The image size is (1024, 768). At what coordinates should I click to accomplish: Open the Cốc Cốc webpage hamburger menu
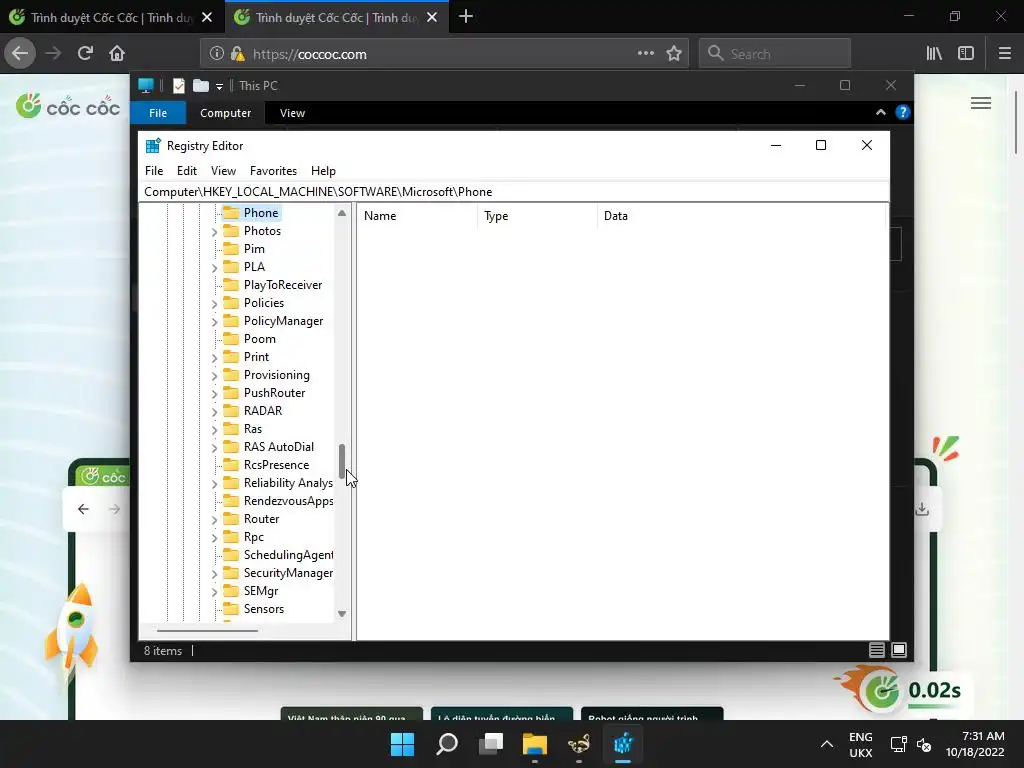point(980,103)
